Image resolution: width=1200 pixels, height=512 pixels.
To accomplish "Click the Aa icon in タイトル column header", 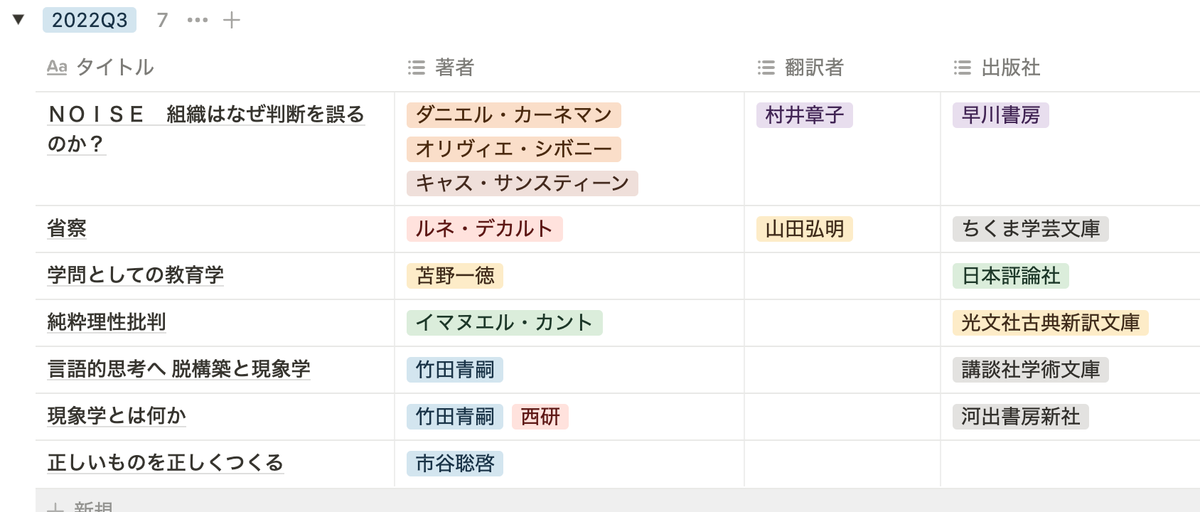I will [x=57, y=68].
